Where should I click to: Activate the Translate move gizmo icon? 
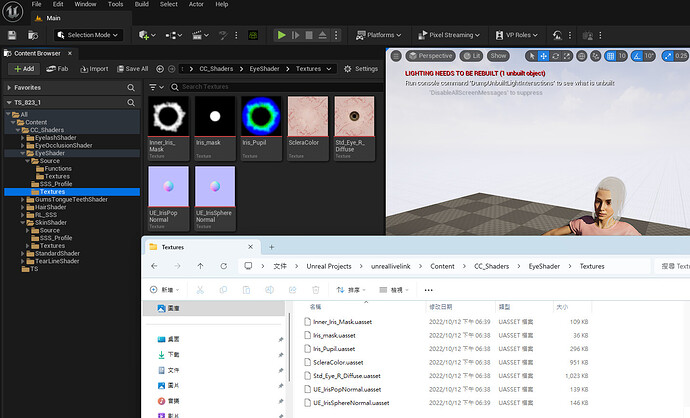(x=543, y=56)
